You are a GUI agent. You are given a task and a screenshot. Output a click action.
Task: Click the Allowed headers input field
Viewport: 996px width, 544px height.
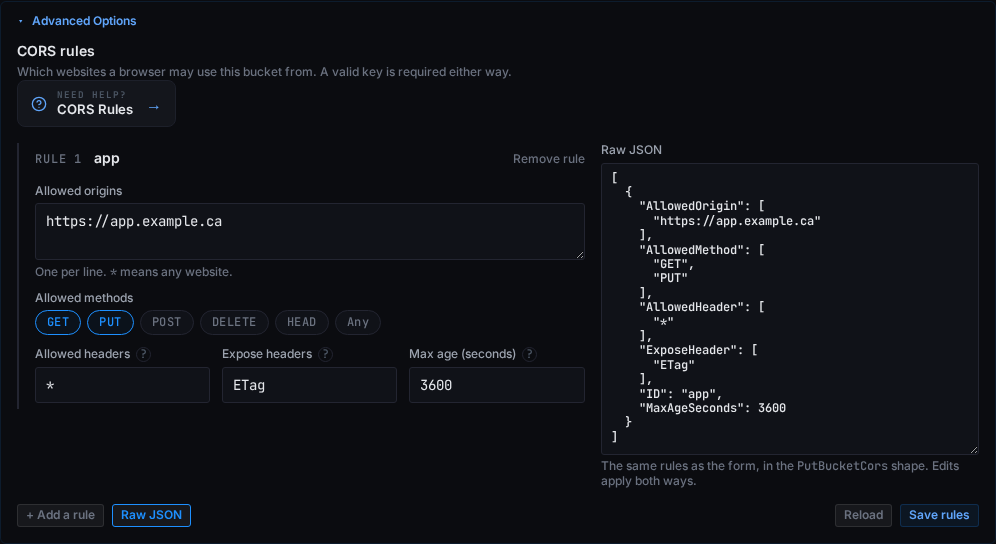[x=122, y=384]
